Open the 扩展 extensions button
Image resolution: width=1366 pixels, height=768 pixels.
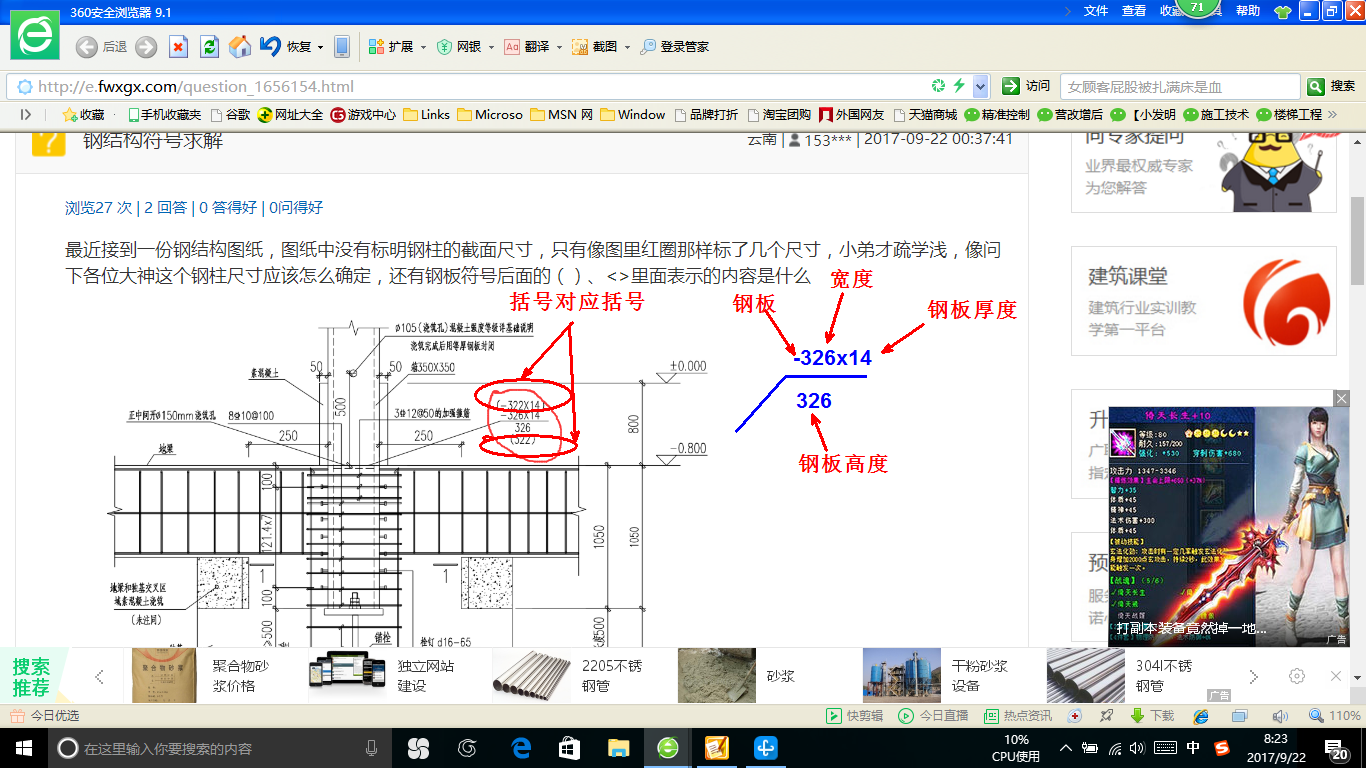(391, 47)
